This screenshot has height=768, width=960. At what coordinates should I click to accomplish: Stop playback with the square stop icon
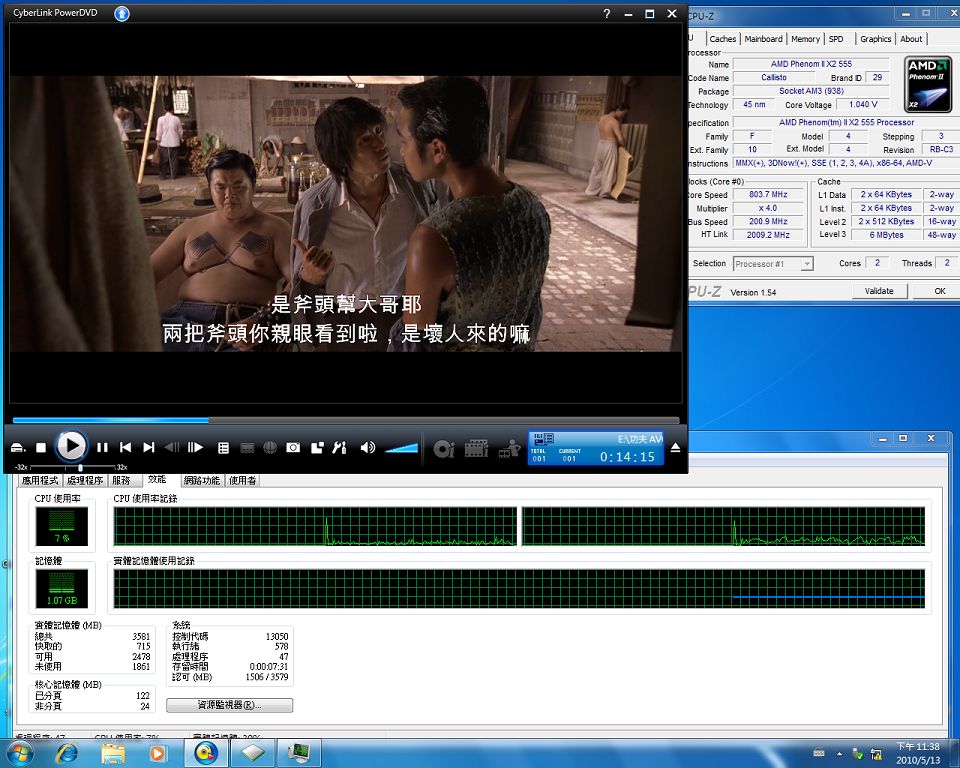pyautogui.click(x=41, y=448)
